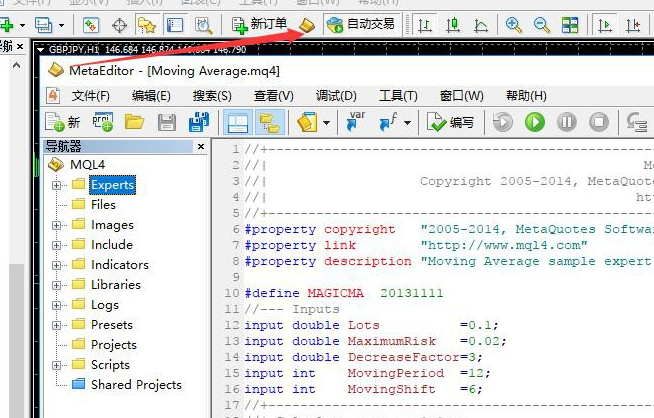This screenshot has width=654, height=418.
Task: Expand the Scripts folder tree node
Action: [x=57, y=365]
